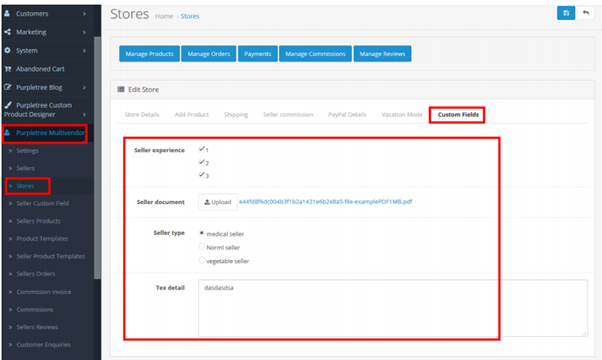
Task: Click the System gear icon
Action: point(7,50)
